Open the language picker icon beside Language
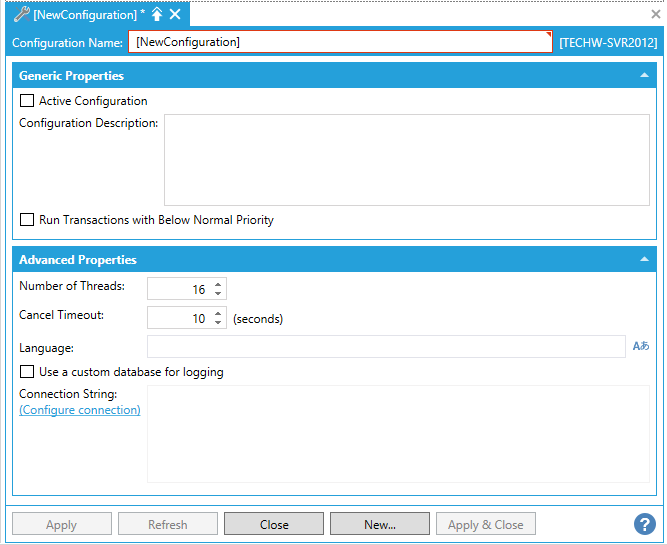This screenshot has width=667, height=545. click(x=641, y=347)
